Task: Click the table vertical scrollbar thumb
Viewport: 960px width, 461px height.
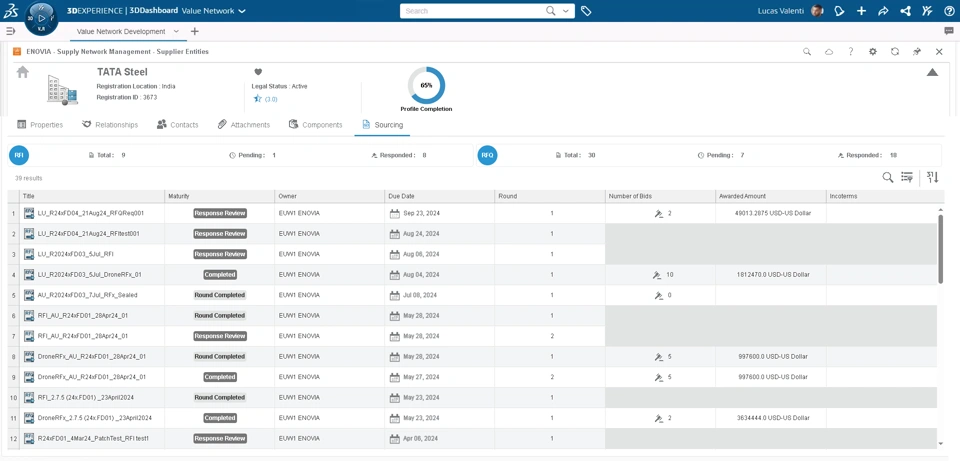Action: point(940,249)
